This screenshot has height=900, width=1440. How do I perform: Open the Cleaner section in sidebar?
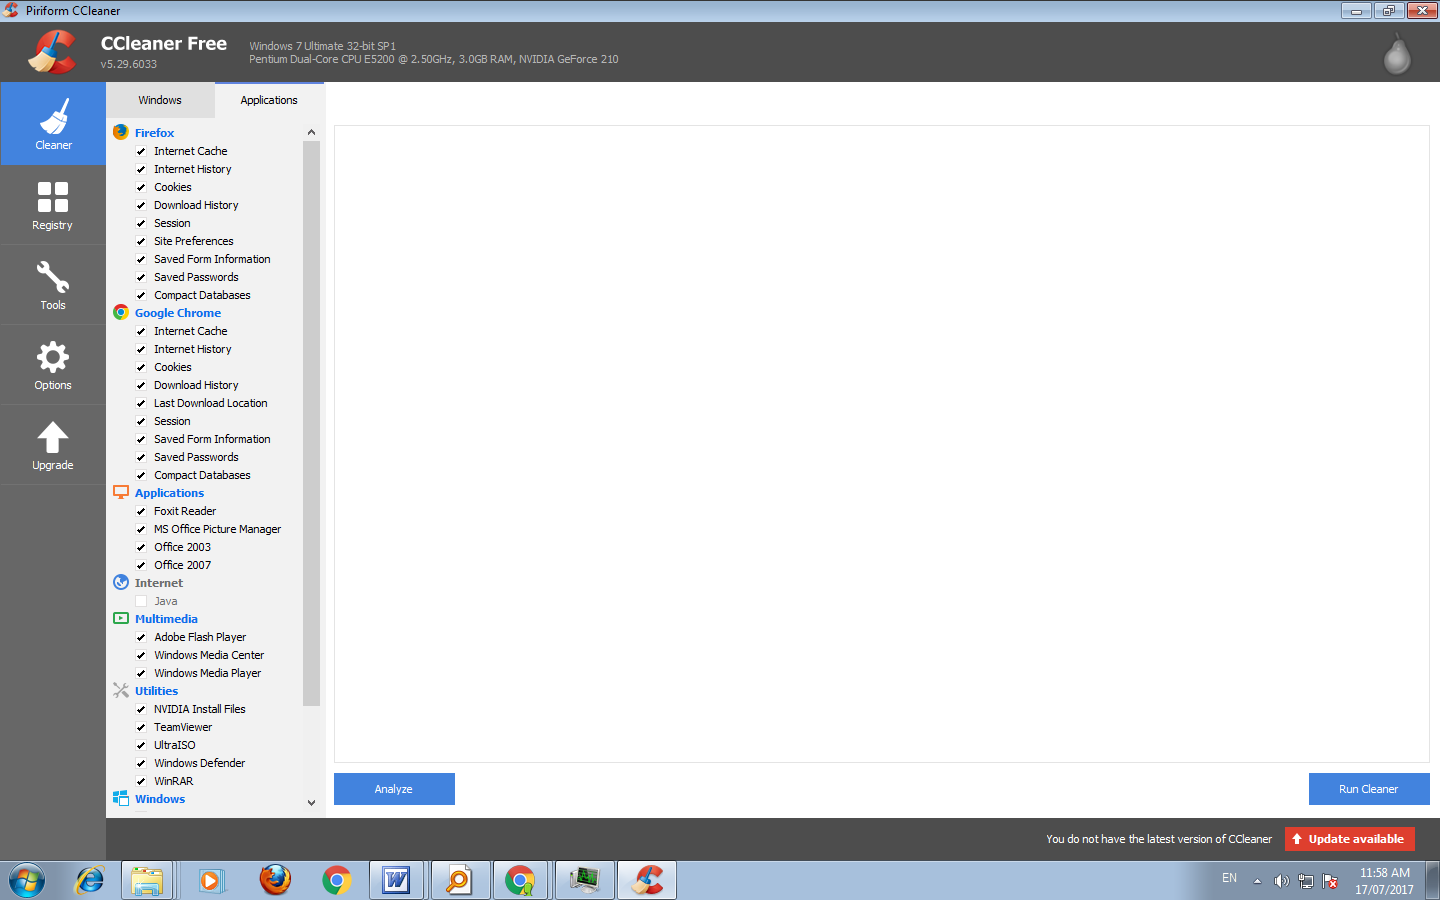point(53,124)
